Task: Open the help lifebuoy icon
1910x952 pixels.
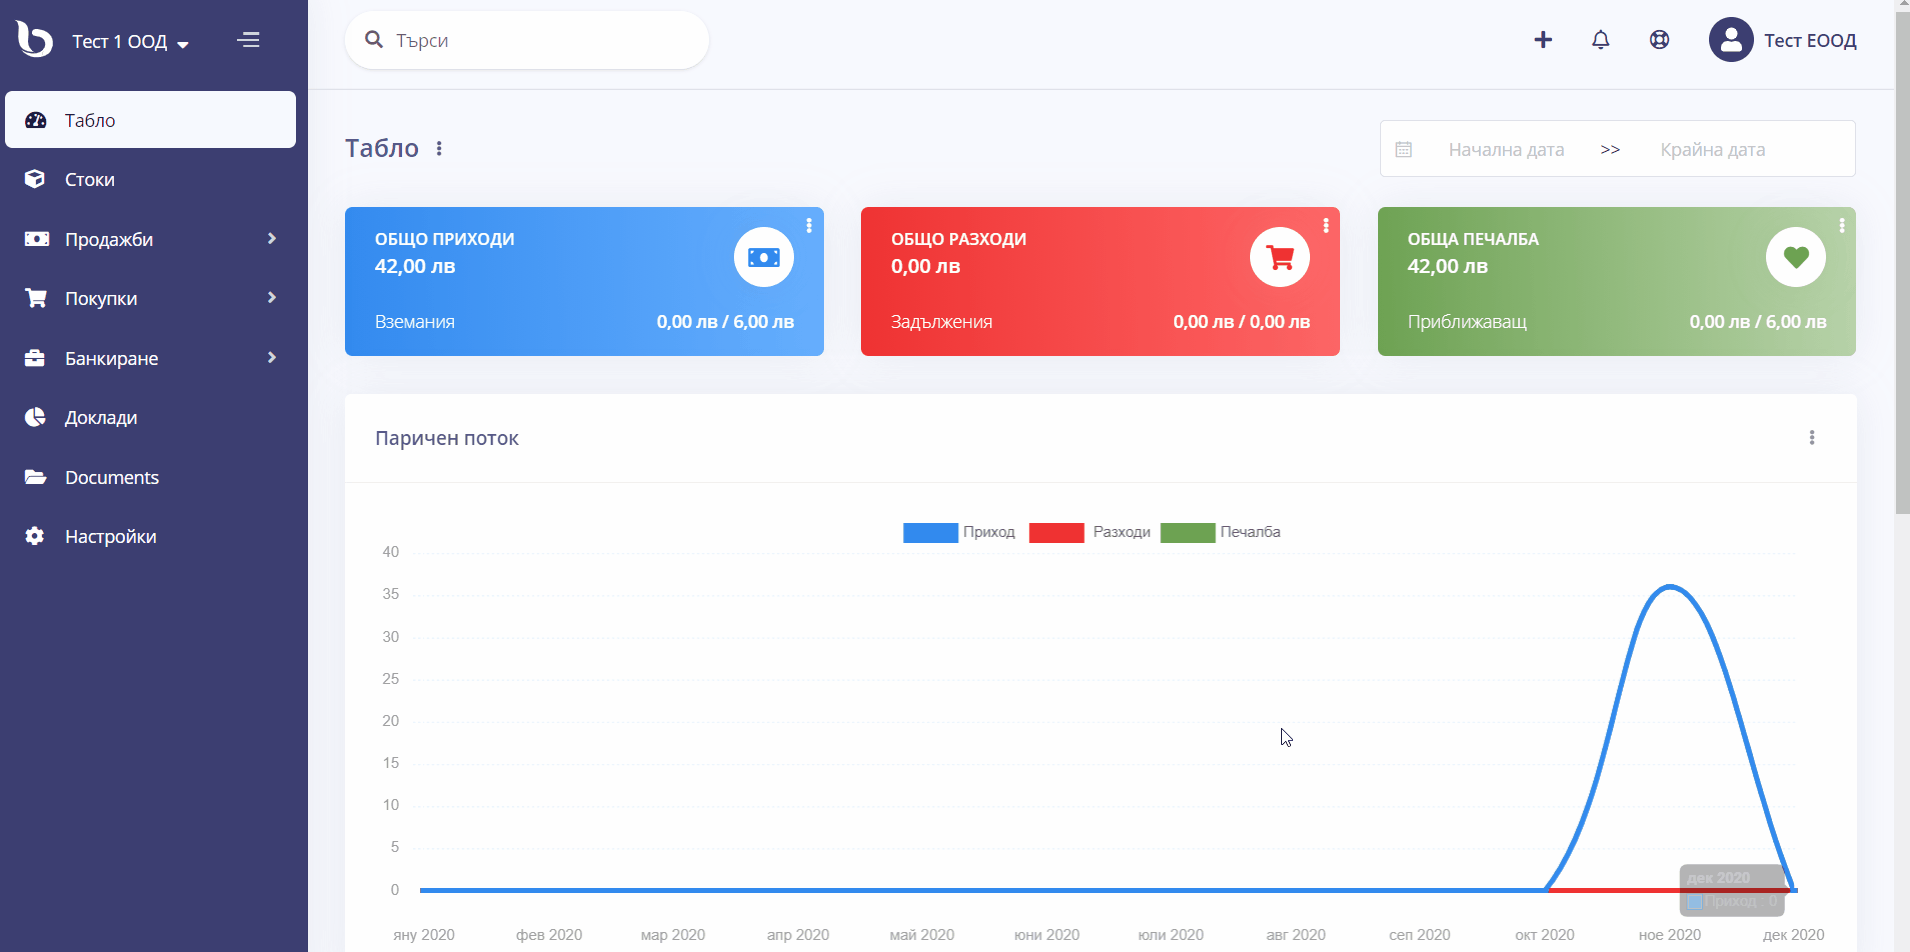Action: (1659, 40)
